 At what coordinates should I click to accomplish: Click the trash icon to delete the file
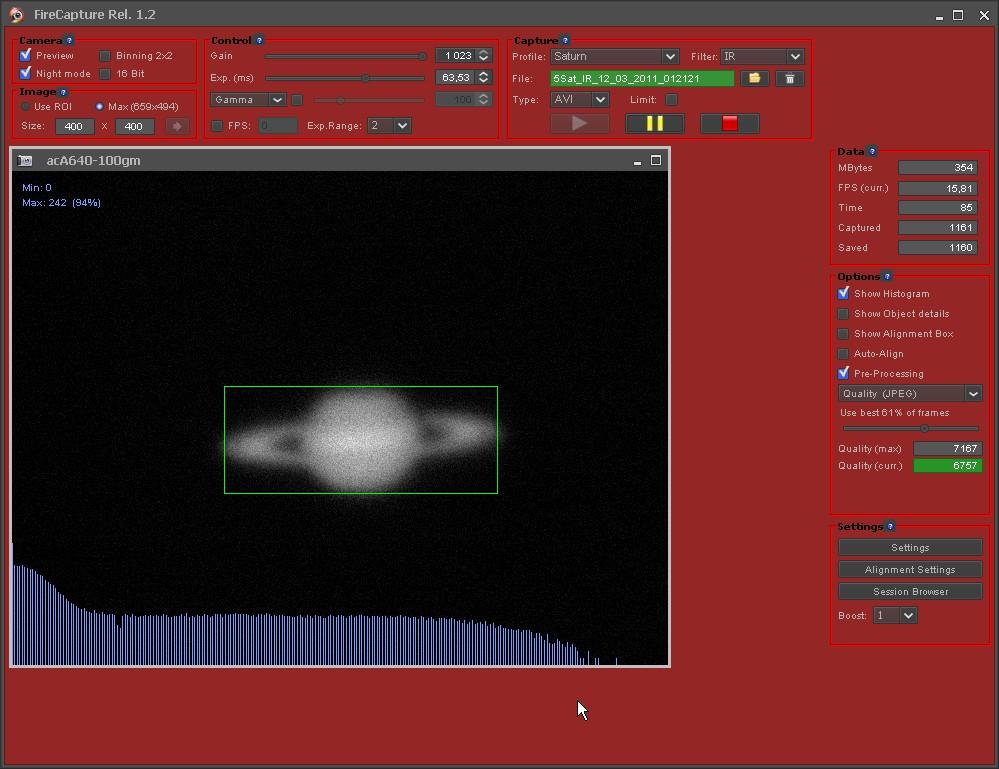(x=789, y=78)
